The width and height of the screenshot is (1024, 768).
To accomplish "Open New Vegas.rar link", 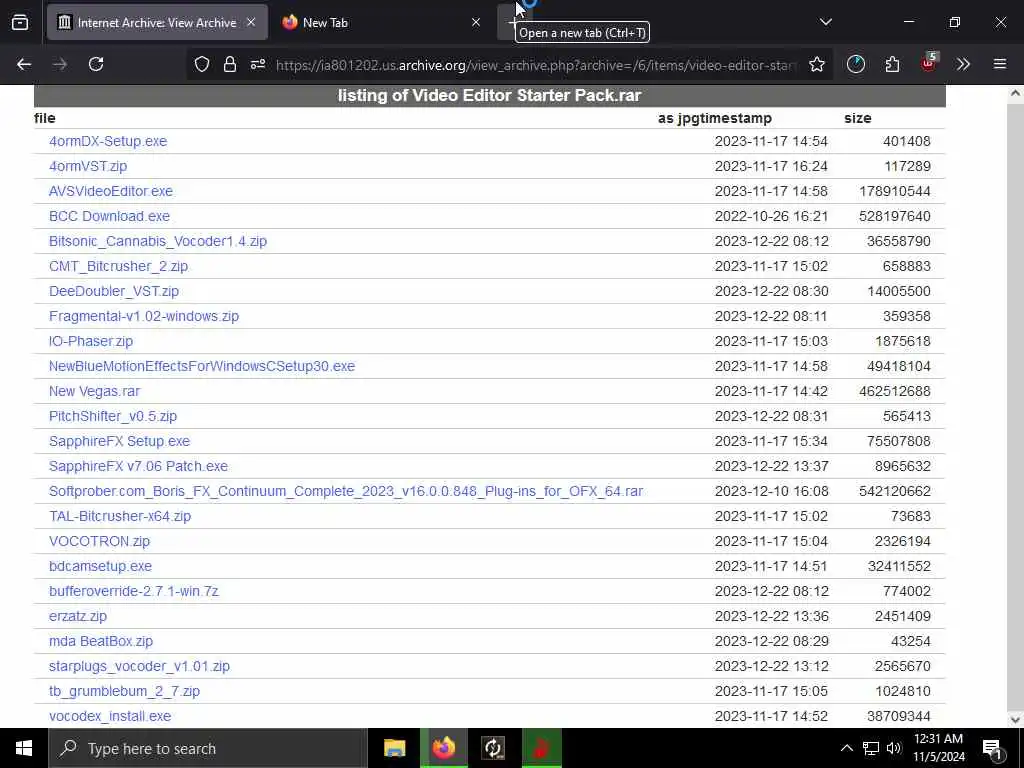I will pos(95,391).
